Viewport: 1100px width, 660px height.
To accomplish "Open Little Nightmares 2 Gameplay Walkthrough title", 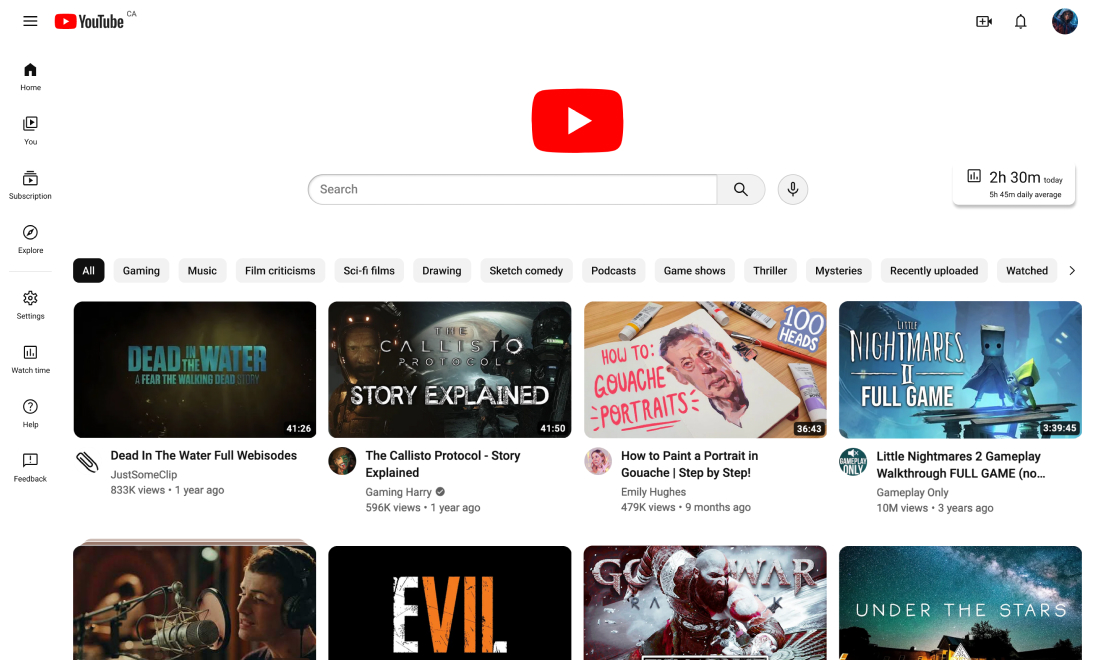I will coord(960,465).
